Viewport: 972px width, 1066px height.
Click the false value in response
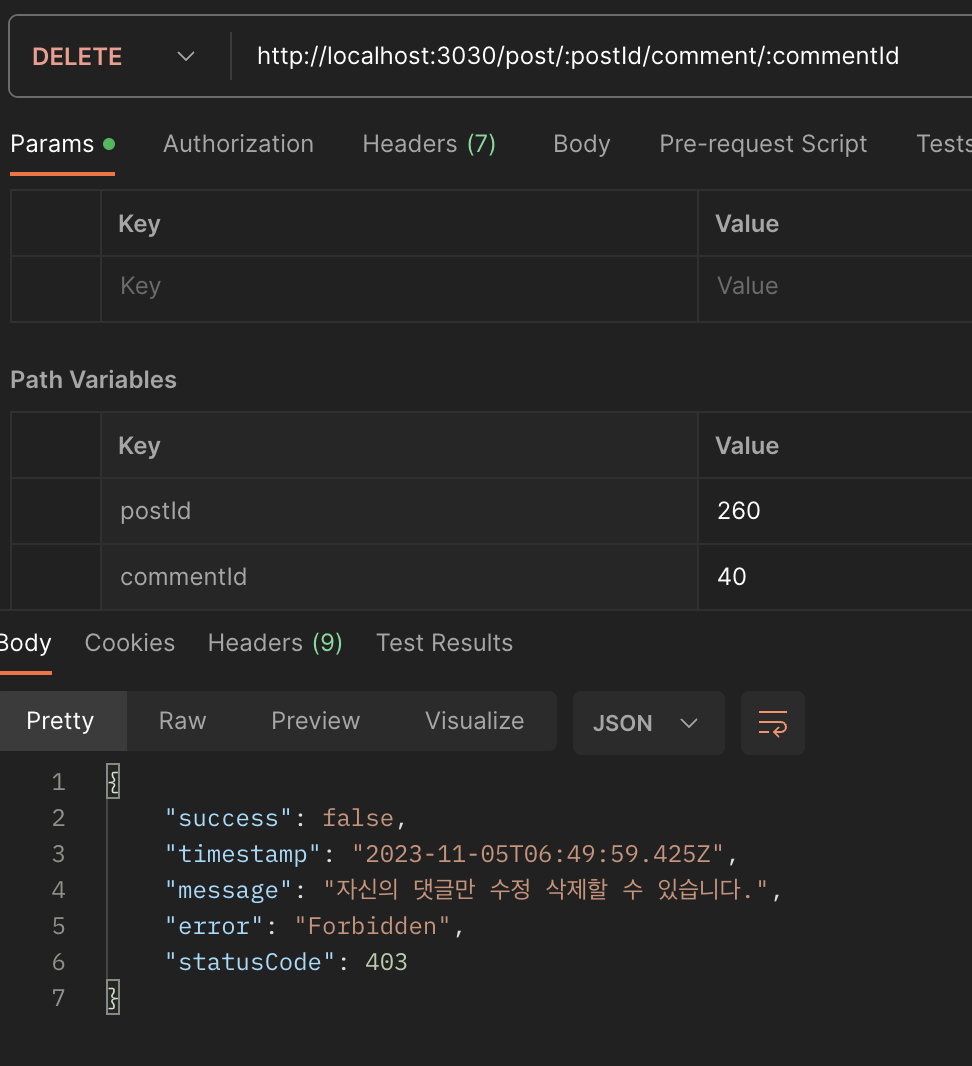(x=358, y=818)
